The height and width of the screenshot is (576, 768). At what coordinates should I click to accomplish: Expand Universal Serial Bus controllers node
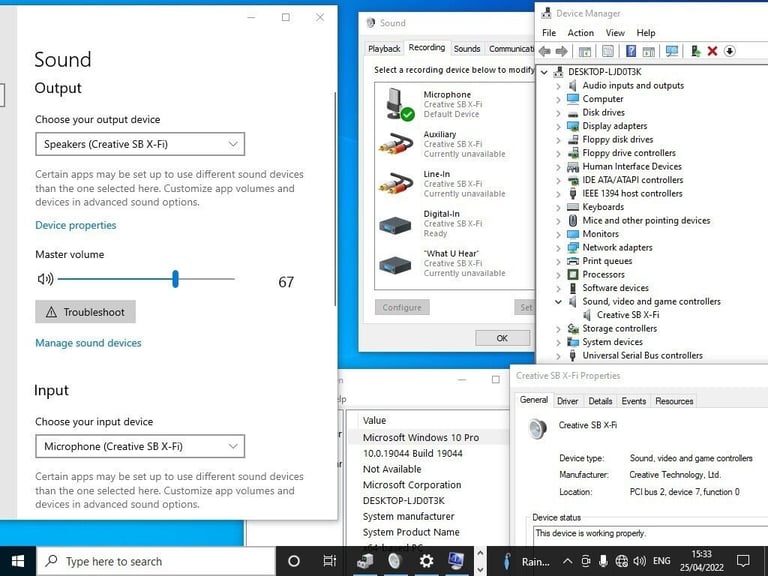(x=558, y=356)
